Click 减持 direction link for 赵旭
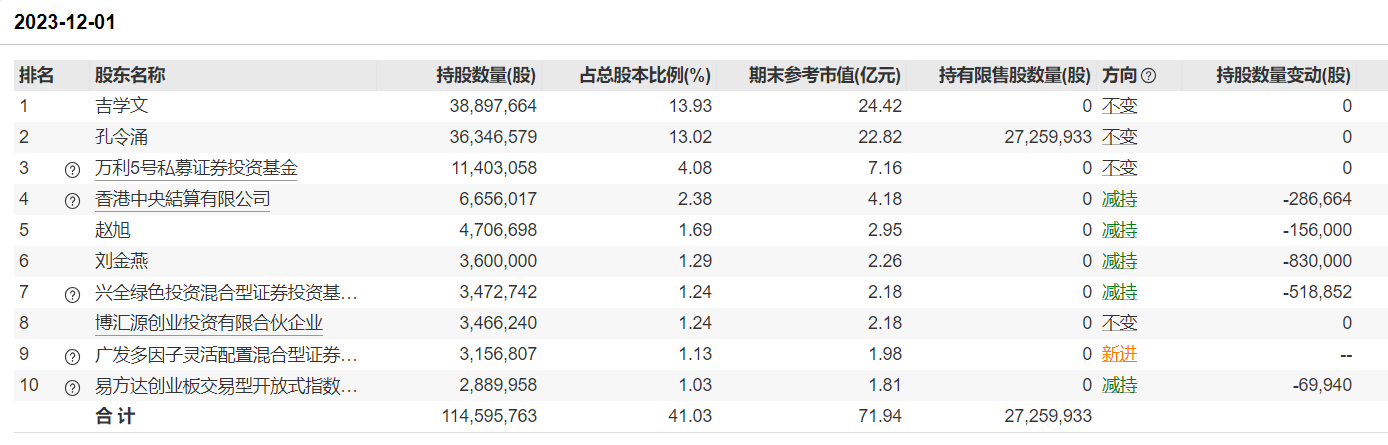This screenshot has width=1388, height=445. tap(1119, 230)
